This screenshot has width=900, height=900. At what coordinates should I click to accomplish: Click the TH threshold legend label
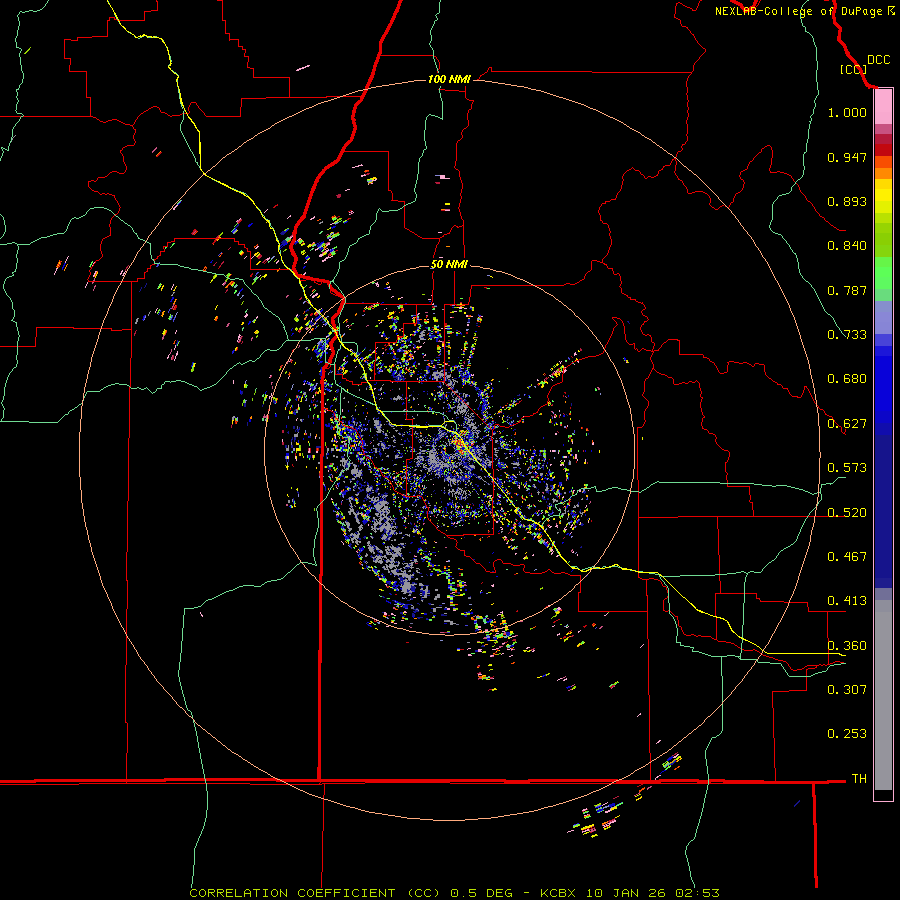[859, 779]
